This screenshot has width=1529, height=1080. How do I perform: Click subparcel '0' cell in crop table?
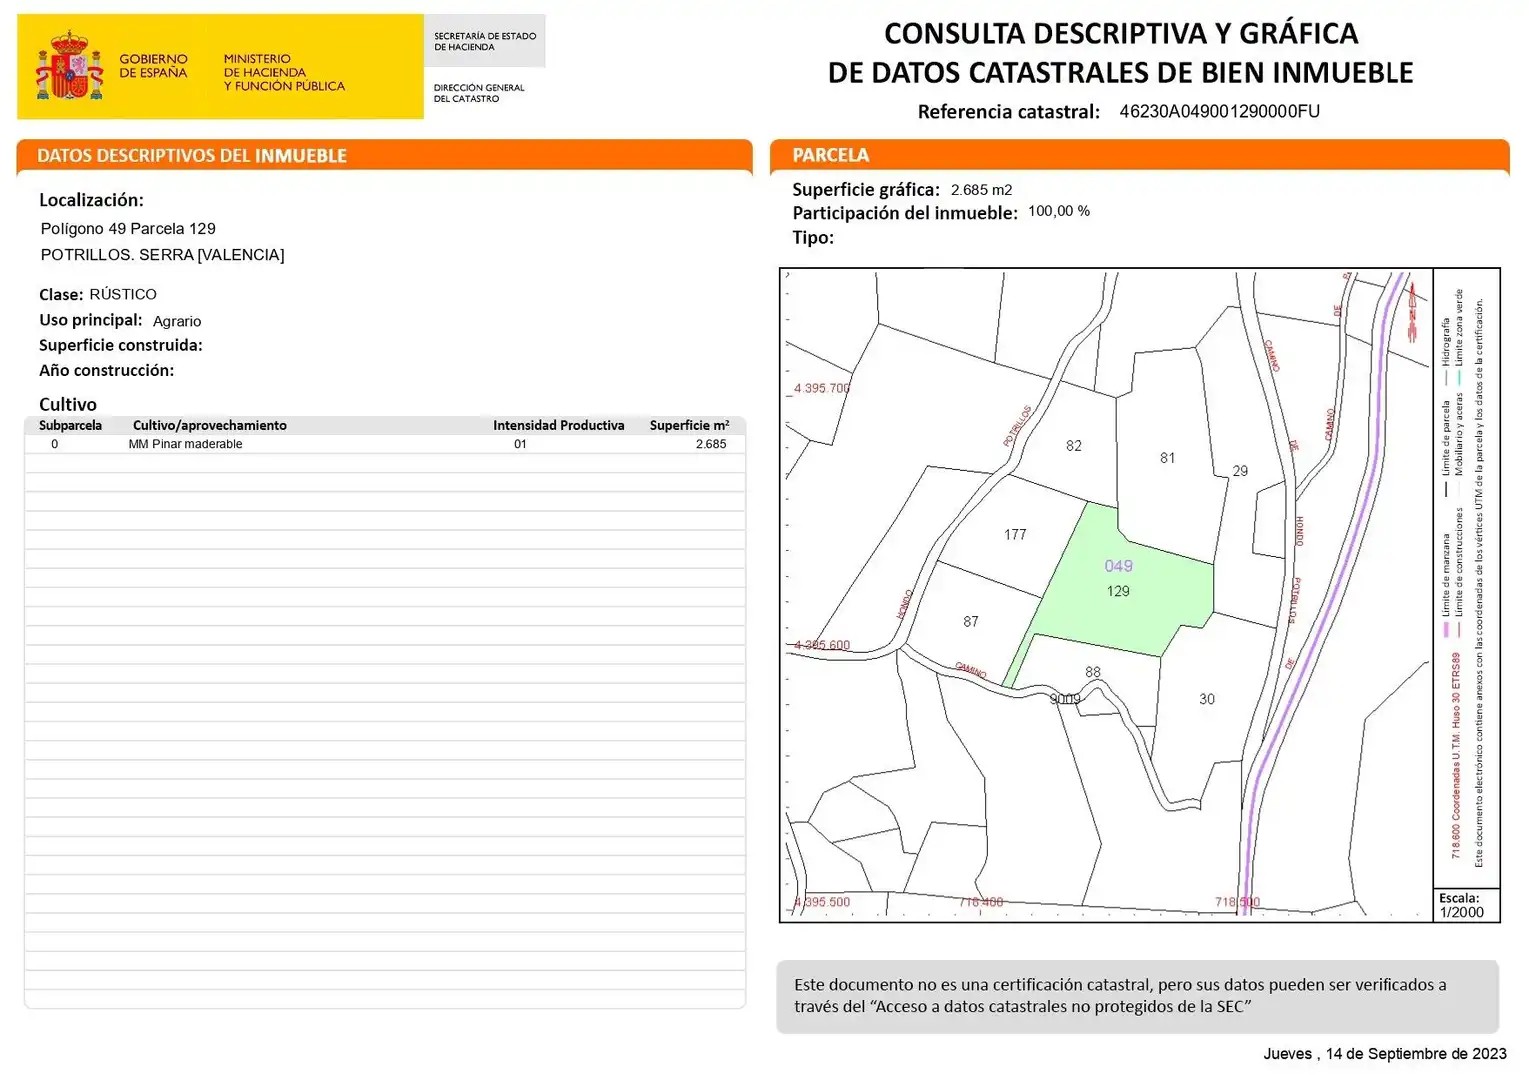point(55,444)
